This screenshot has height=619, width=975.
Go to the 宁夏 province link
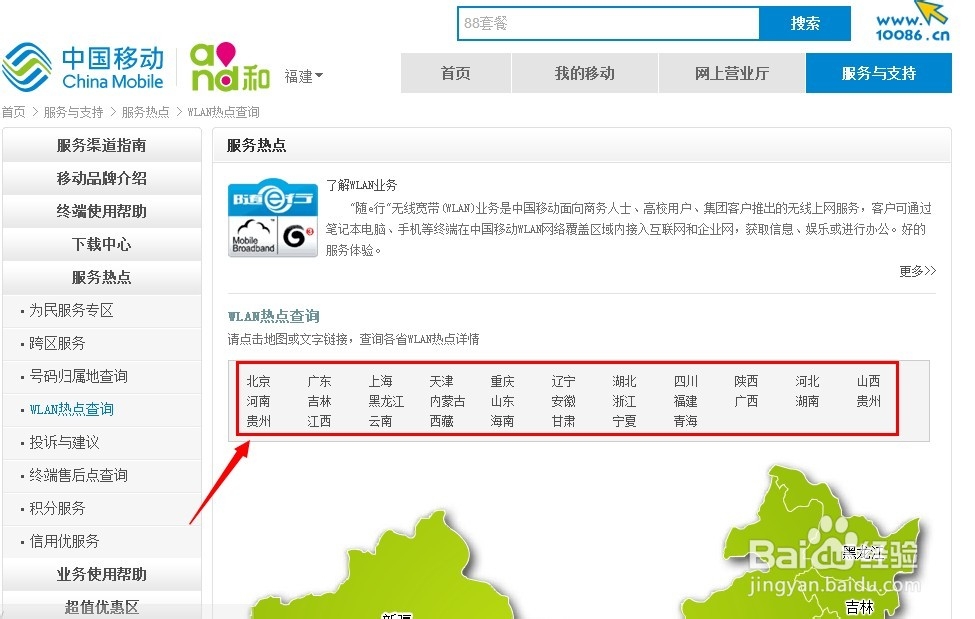pyautogui.click(x=624, y=421)
